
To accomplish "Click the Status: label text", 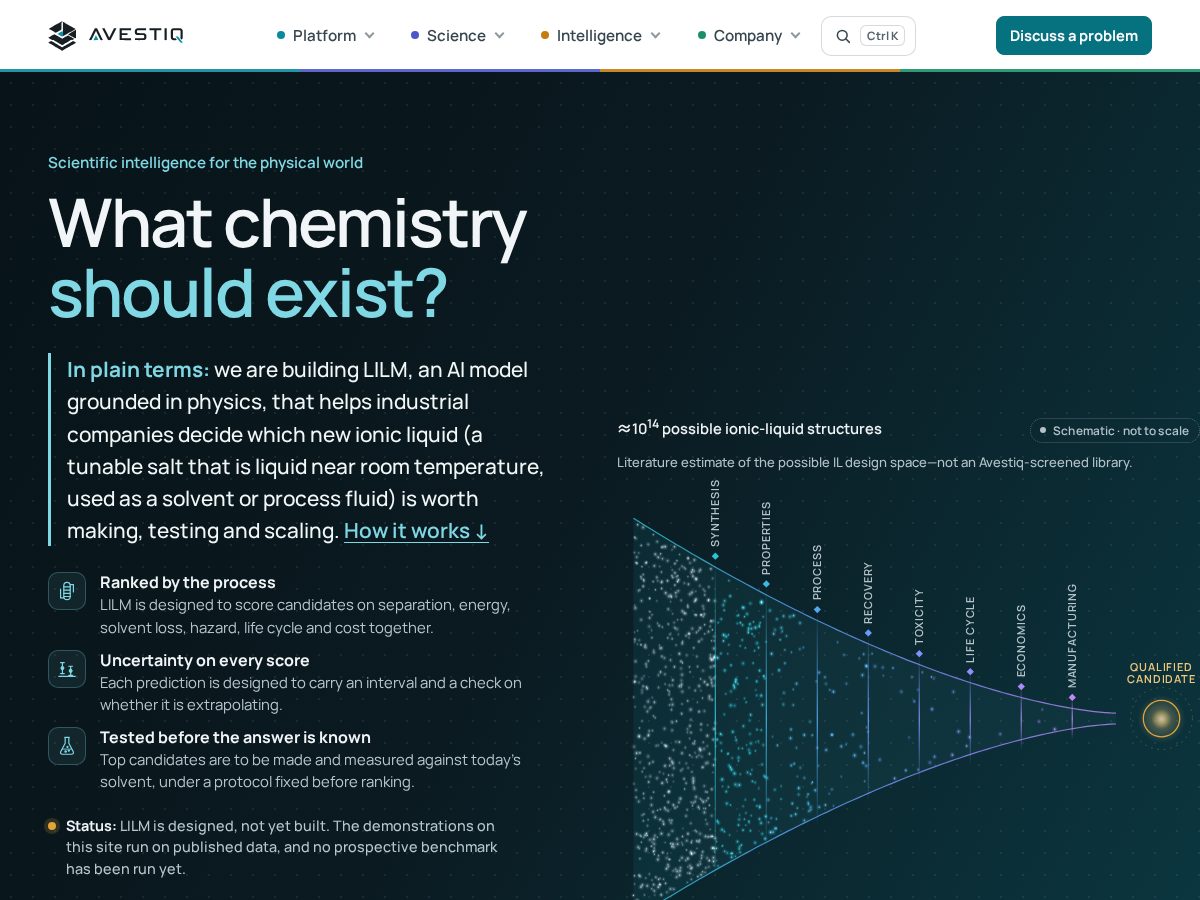I will 91,826.
